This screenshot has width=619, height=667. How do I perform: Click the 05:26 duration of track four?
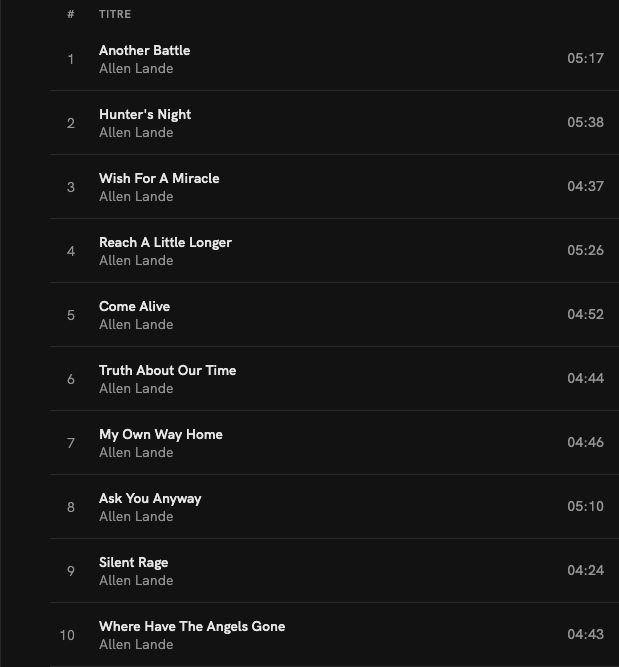click(585, 250)
